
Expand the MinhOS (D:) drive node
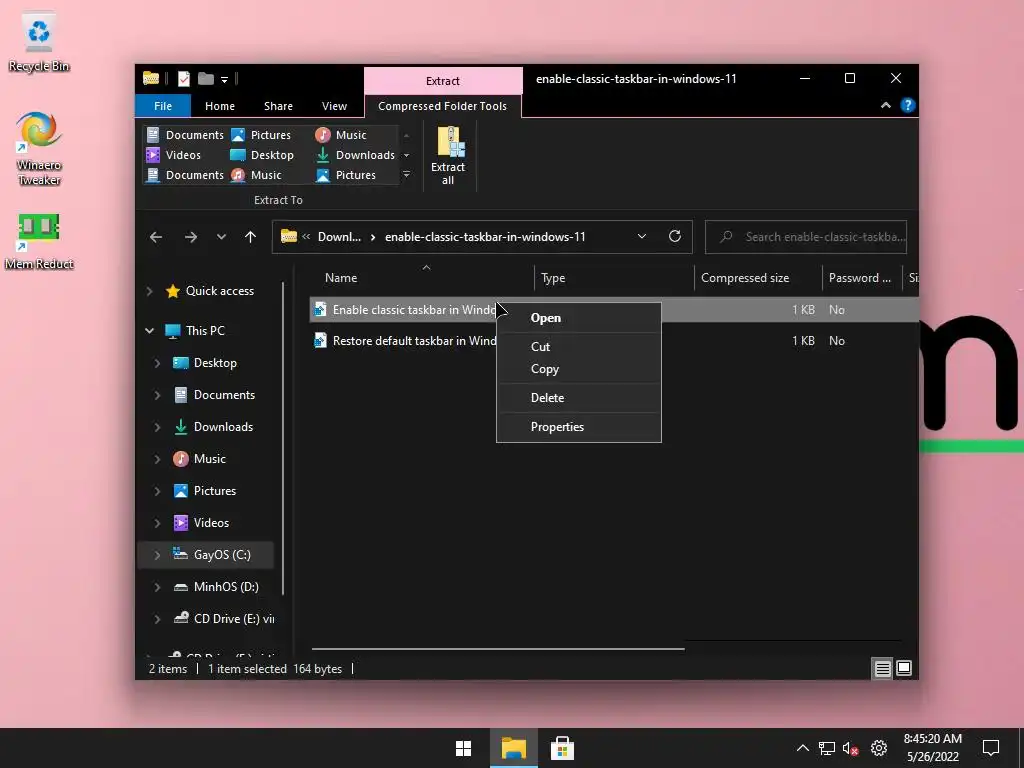157,587
